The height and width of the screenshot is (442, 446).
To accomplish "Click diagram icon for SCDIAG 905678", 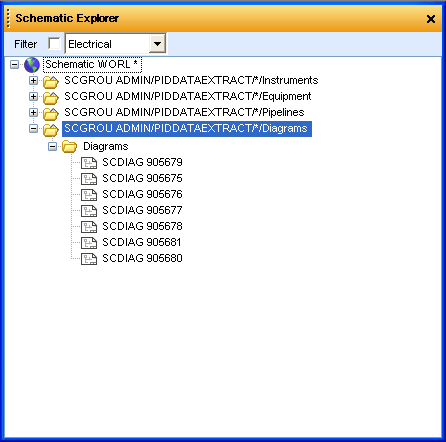I will [89, 227].
